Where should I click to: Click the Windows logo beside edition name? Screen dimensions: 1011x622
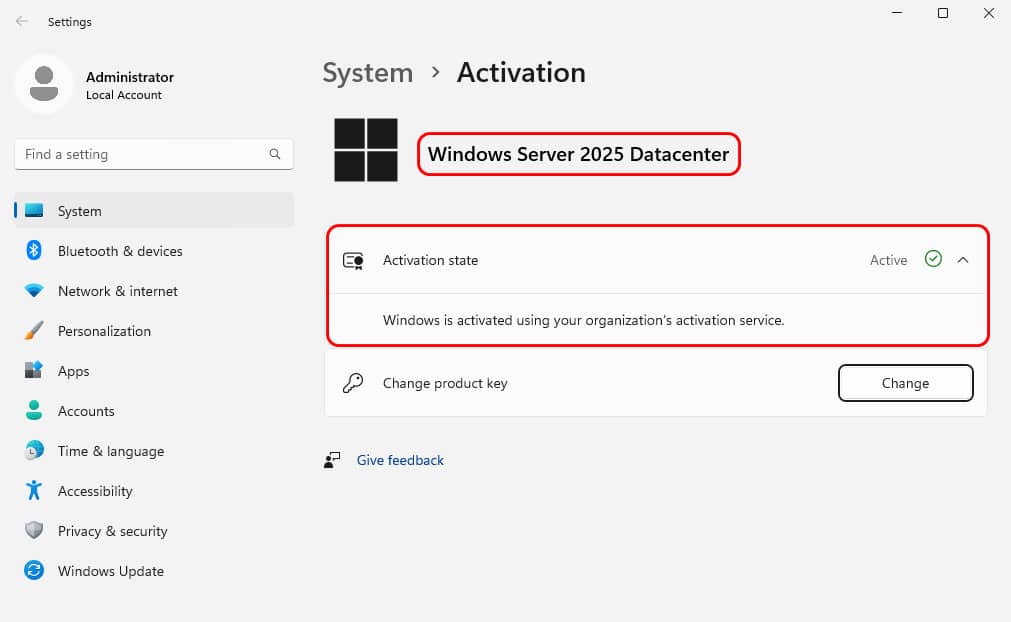coord(366,150)
